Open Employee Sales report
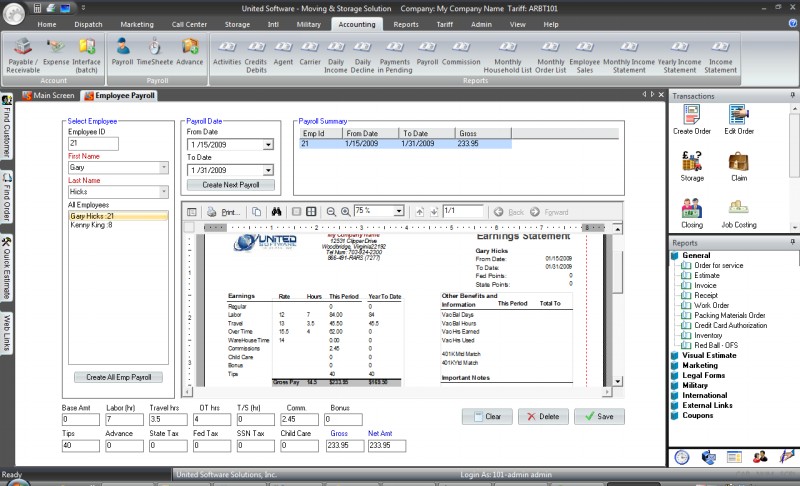 point(585,56)
